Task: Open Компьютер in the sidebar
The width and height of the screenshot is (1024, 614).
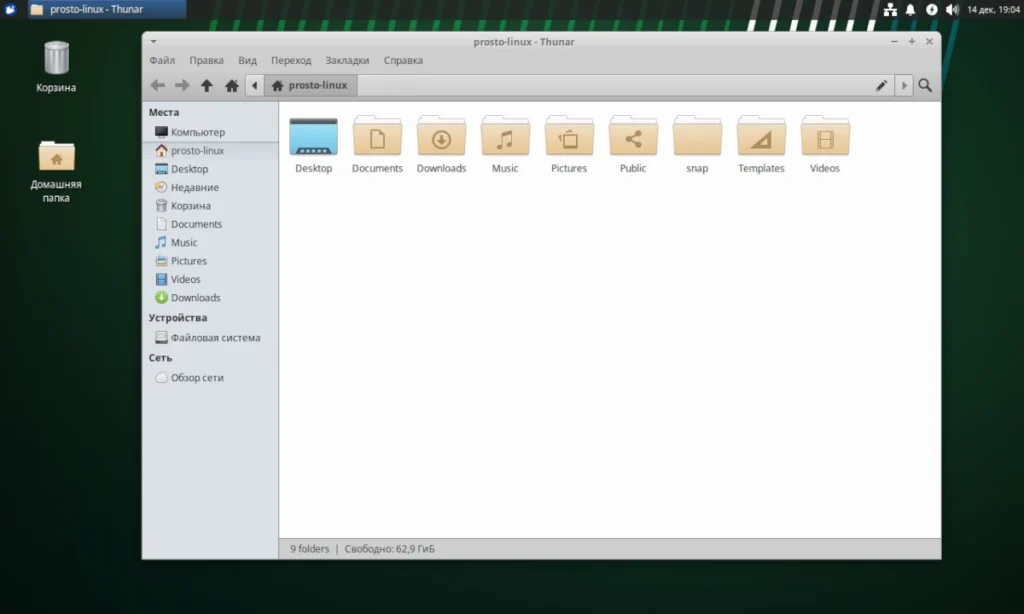Action: click(210, 132)
